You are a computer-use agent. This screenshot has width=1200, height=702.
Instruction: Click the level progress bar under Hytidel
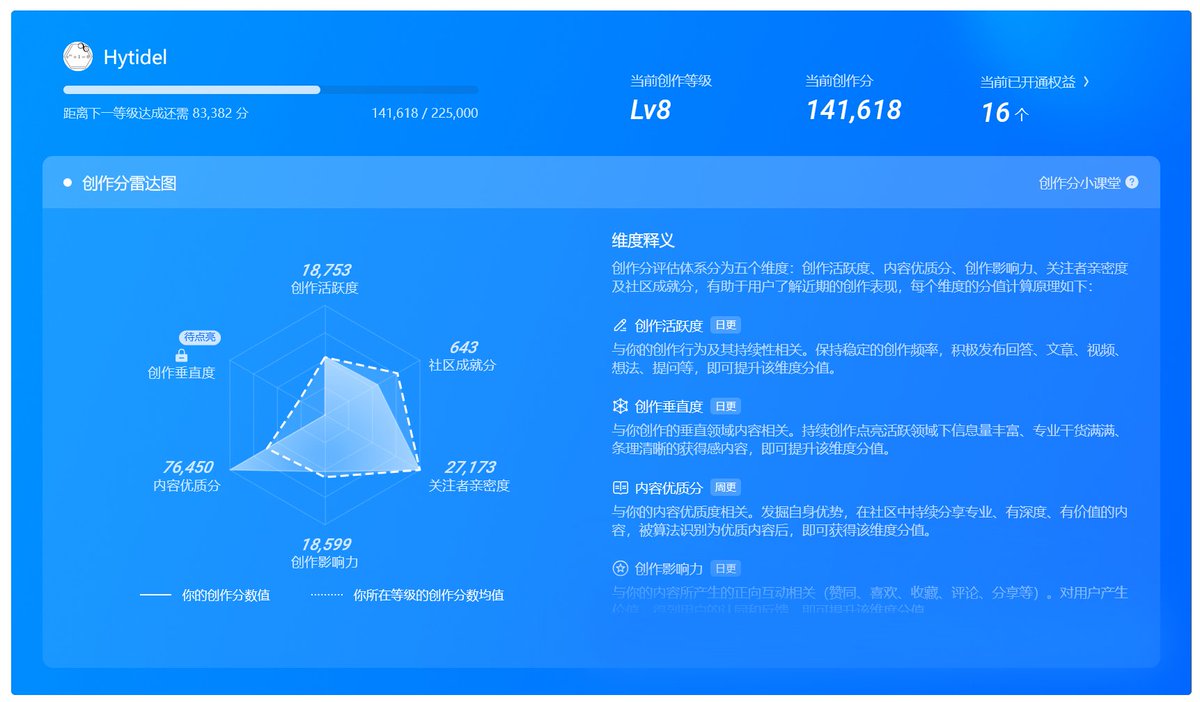coord(270,90)
